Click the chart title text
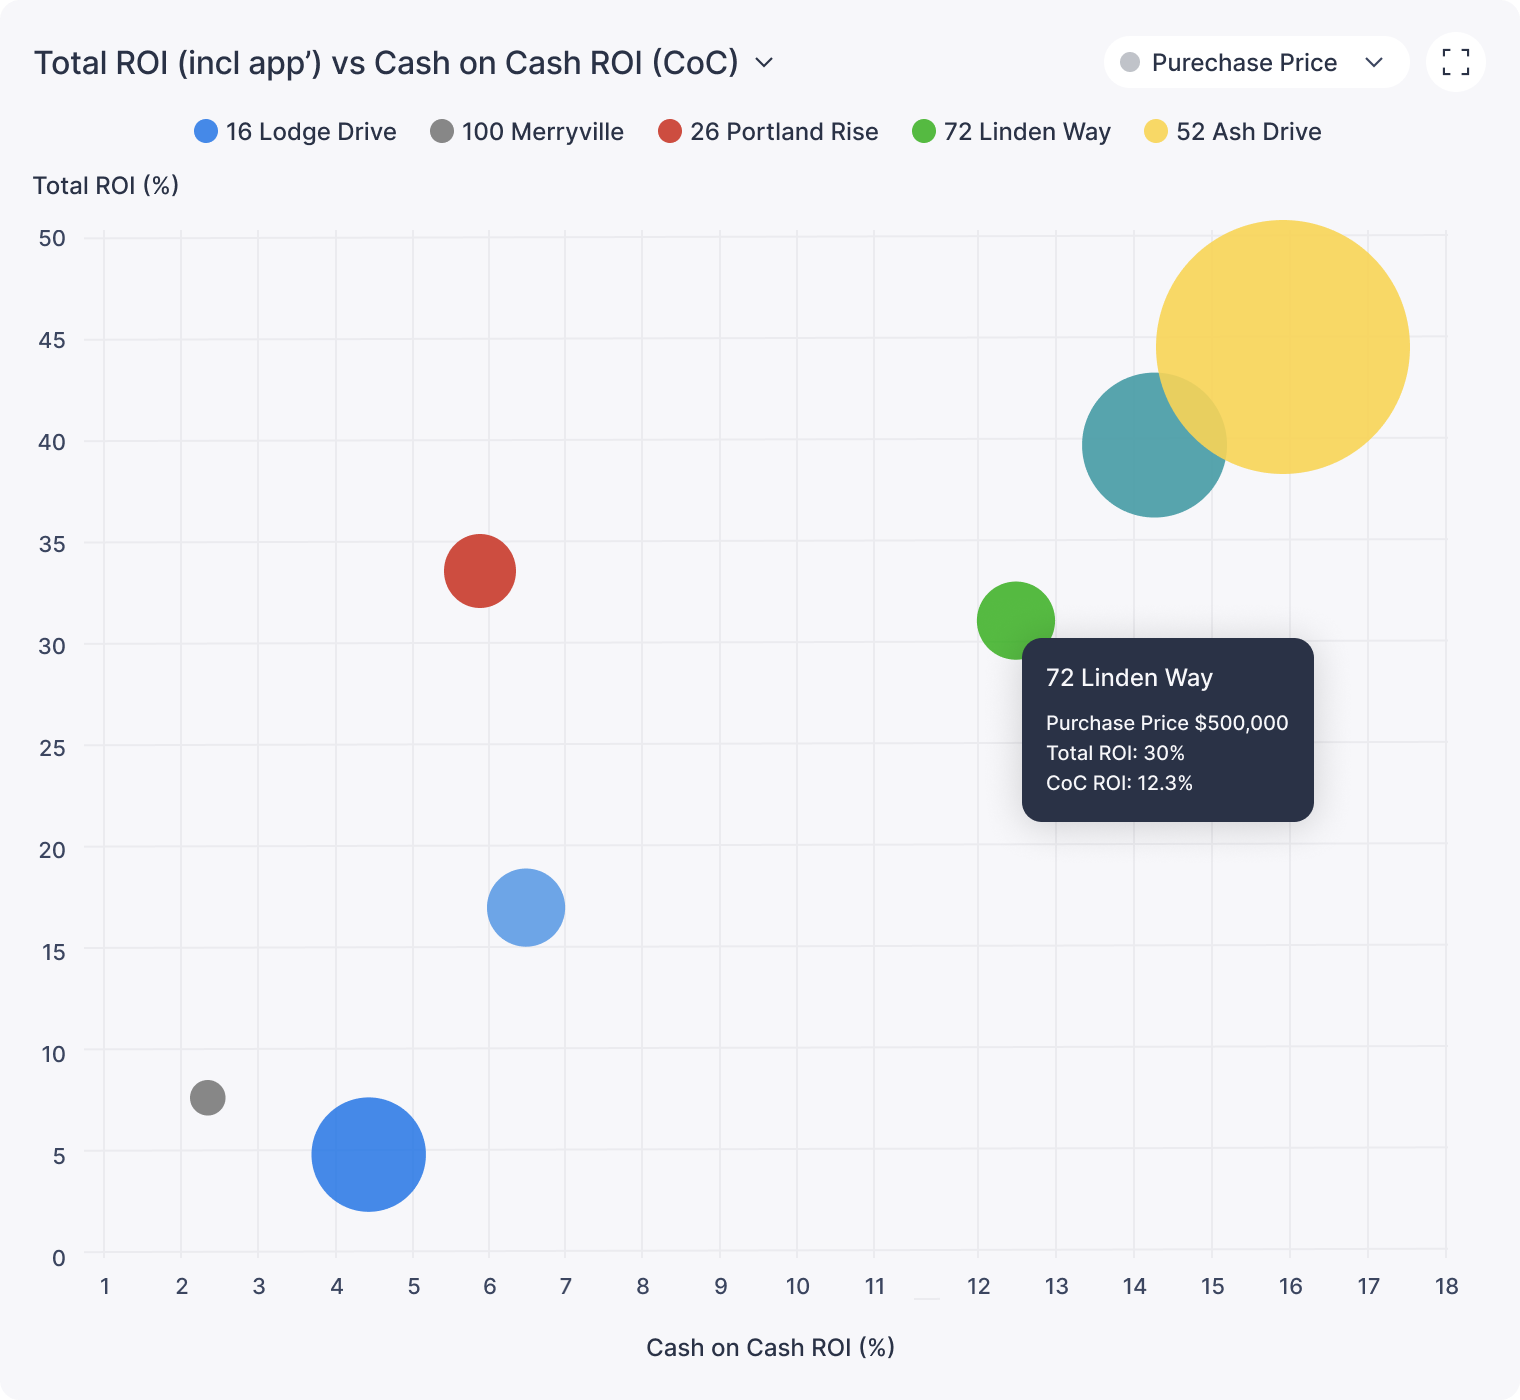Screen dimensions: 1520x1400 pos(386,63)
